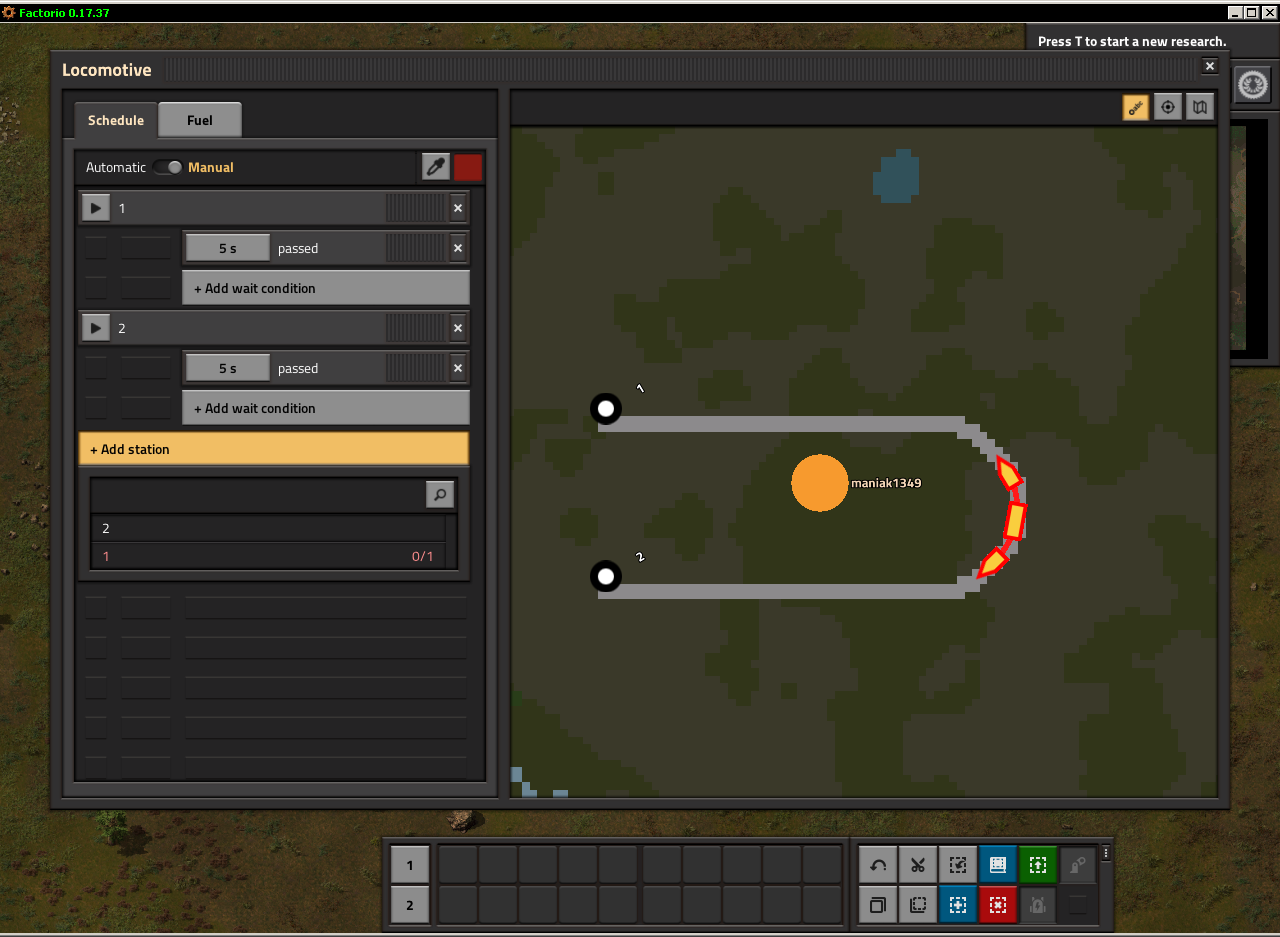The height and width of the screenshot is (937, 1280).
Task: Remove station 2 from the schedule
Action: [x=458, y=328]
